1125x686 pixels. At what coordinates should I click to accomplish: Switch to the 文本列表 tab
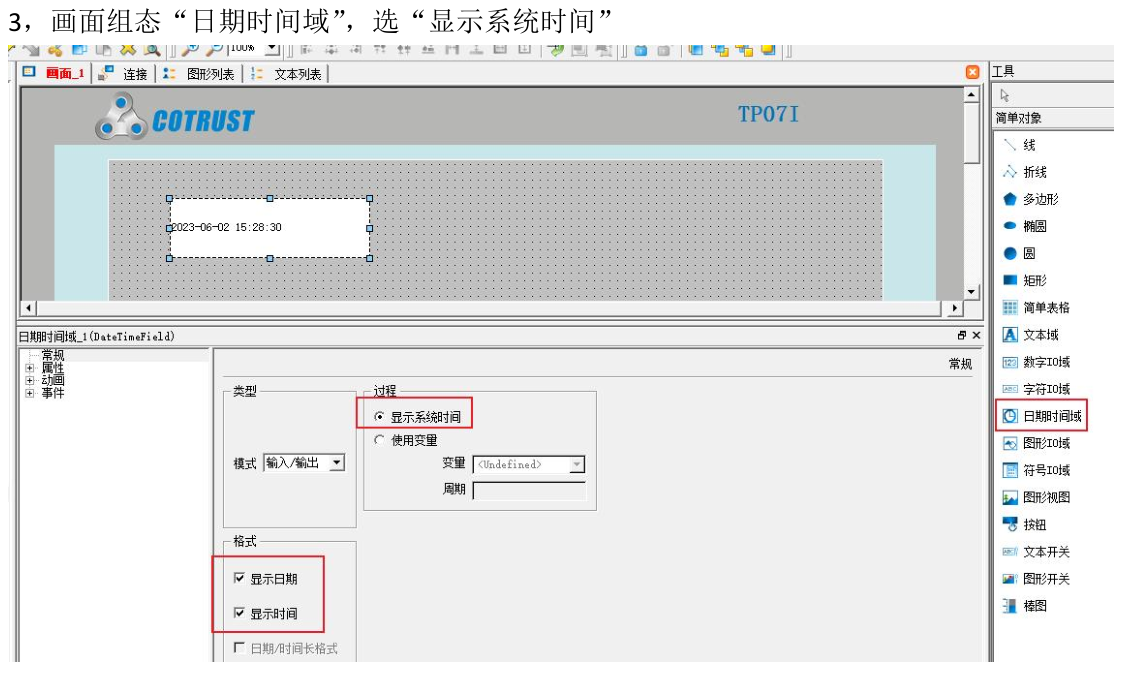286,74
